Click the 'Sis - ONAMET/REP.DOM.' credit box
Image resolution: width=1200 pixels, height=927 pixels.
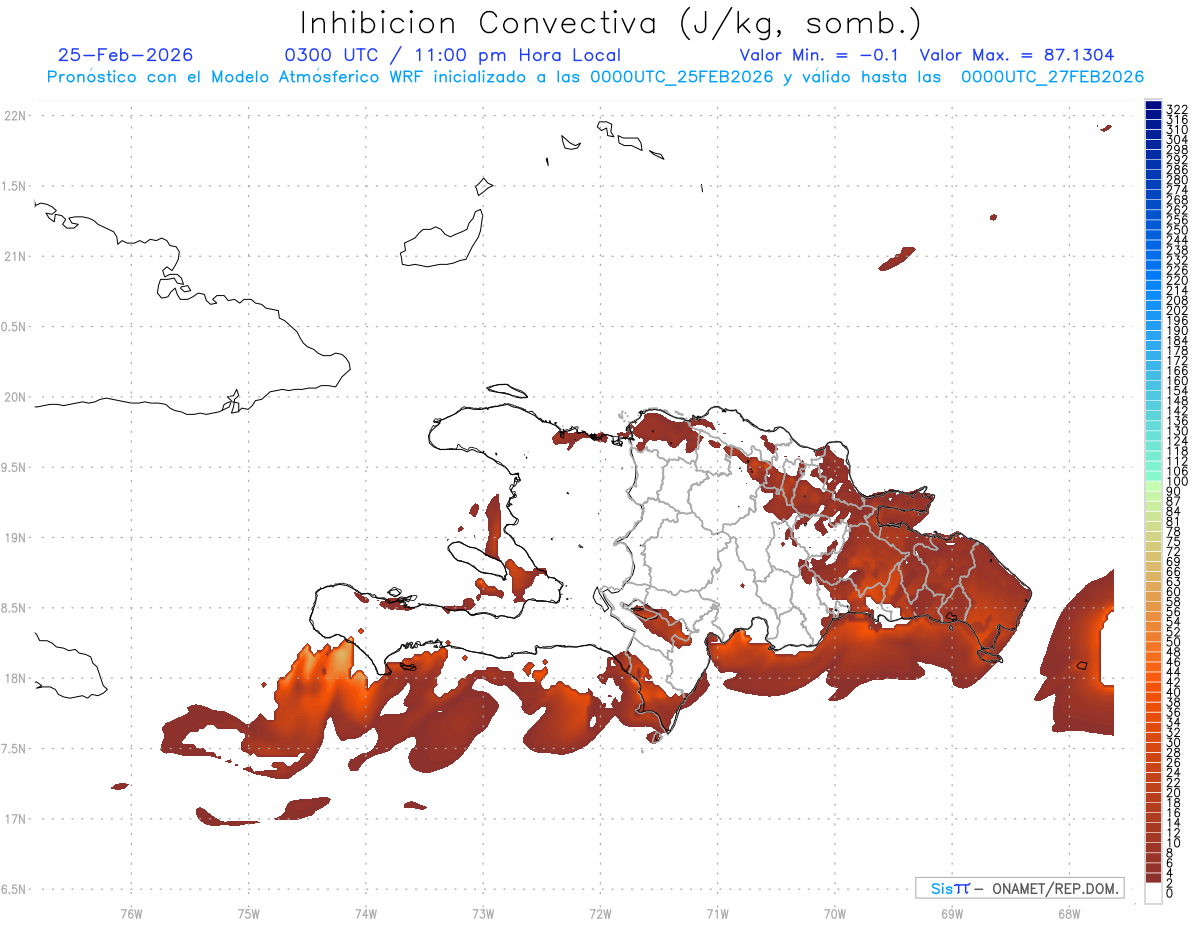coord(1020,888)
